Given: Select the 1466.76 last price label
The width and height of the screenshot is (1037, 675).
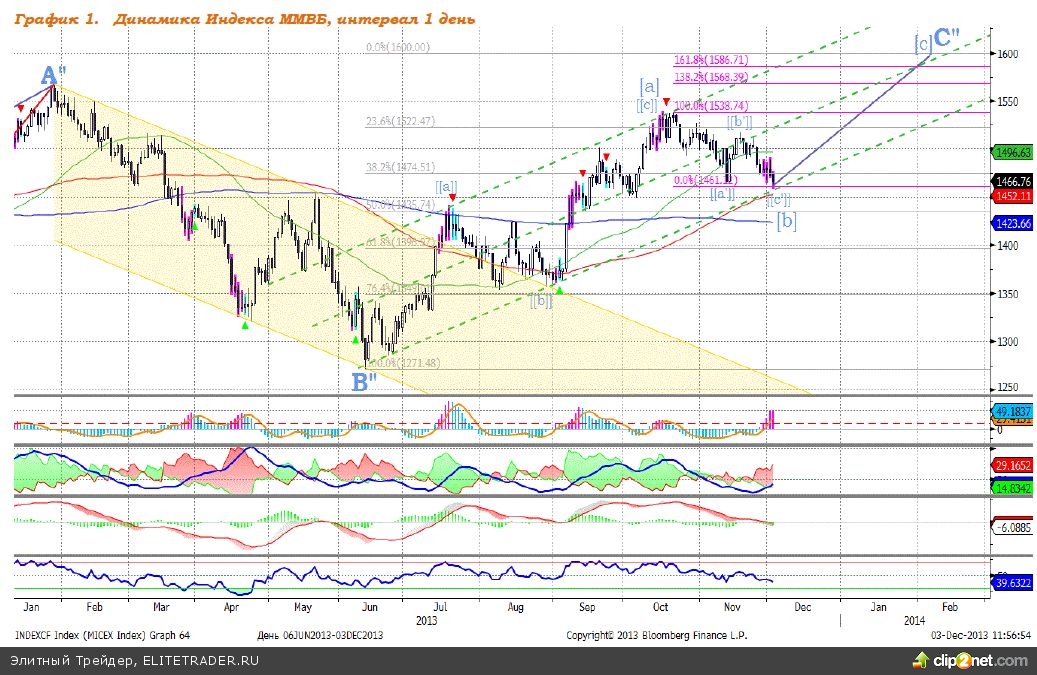Looking at the screenshot, I should point(1011,182).
